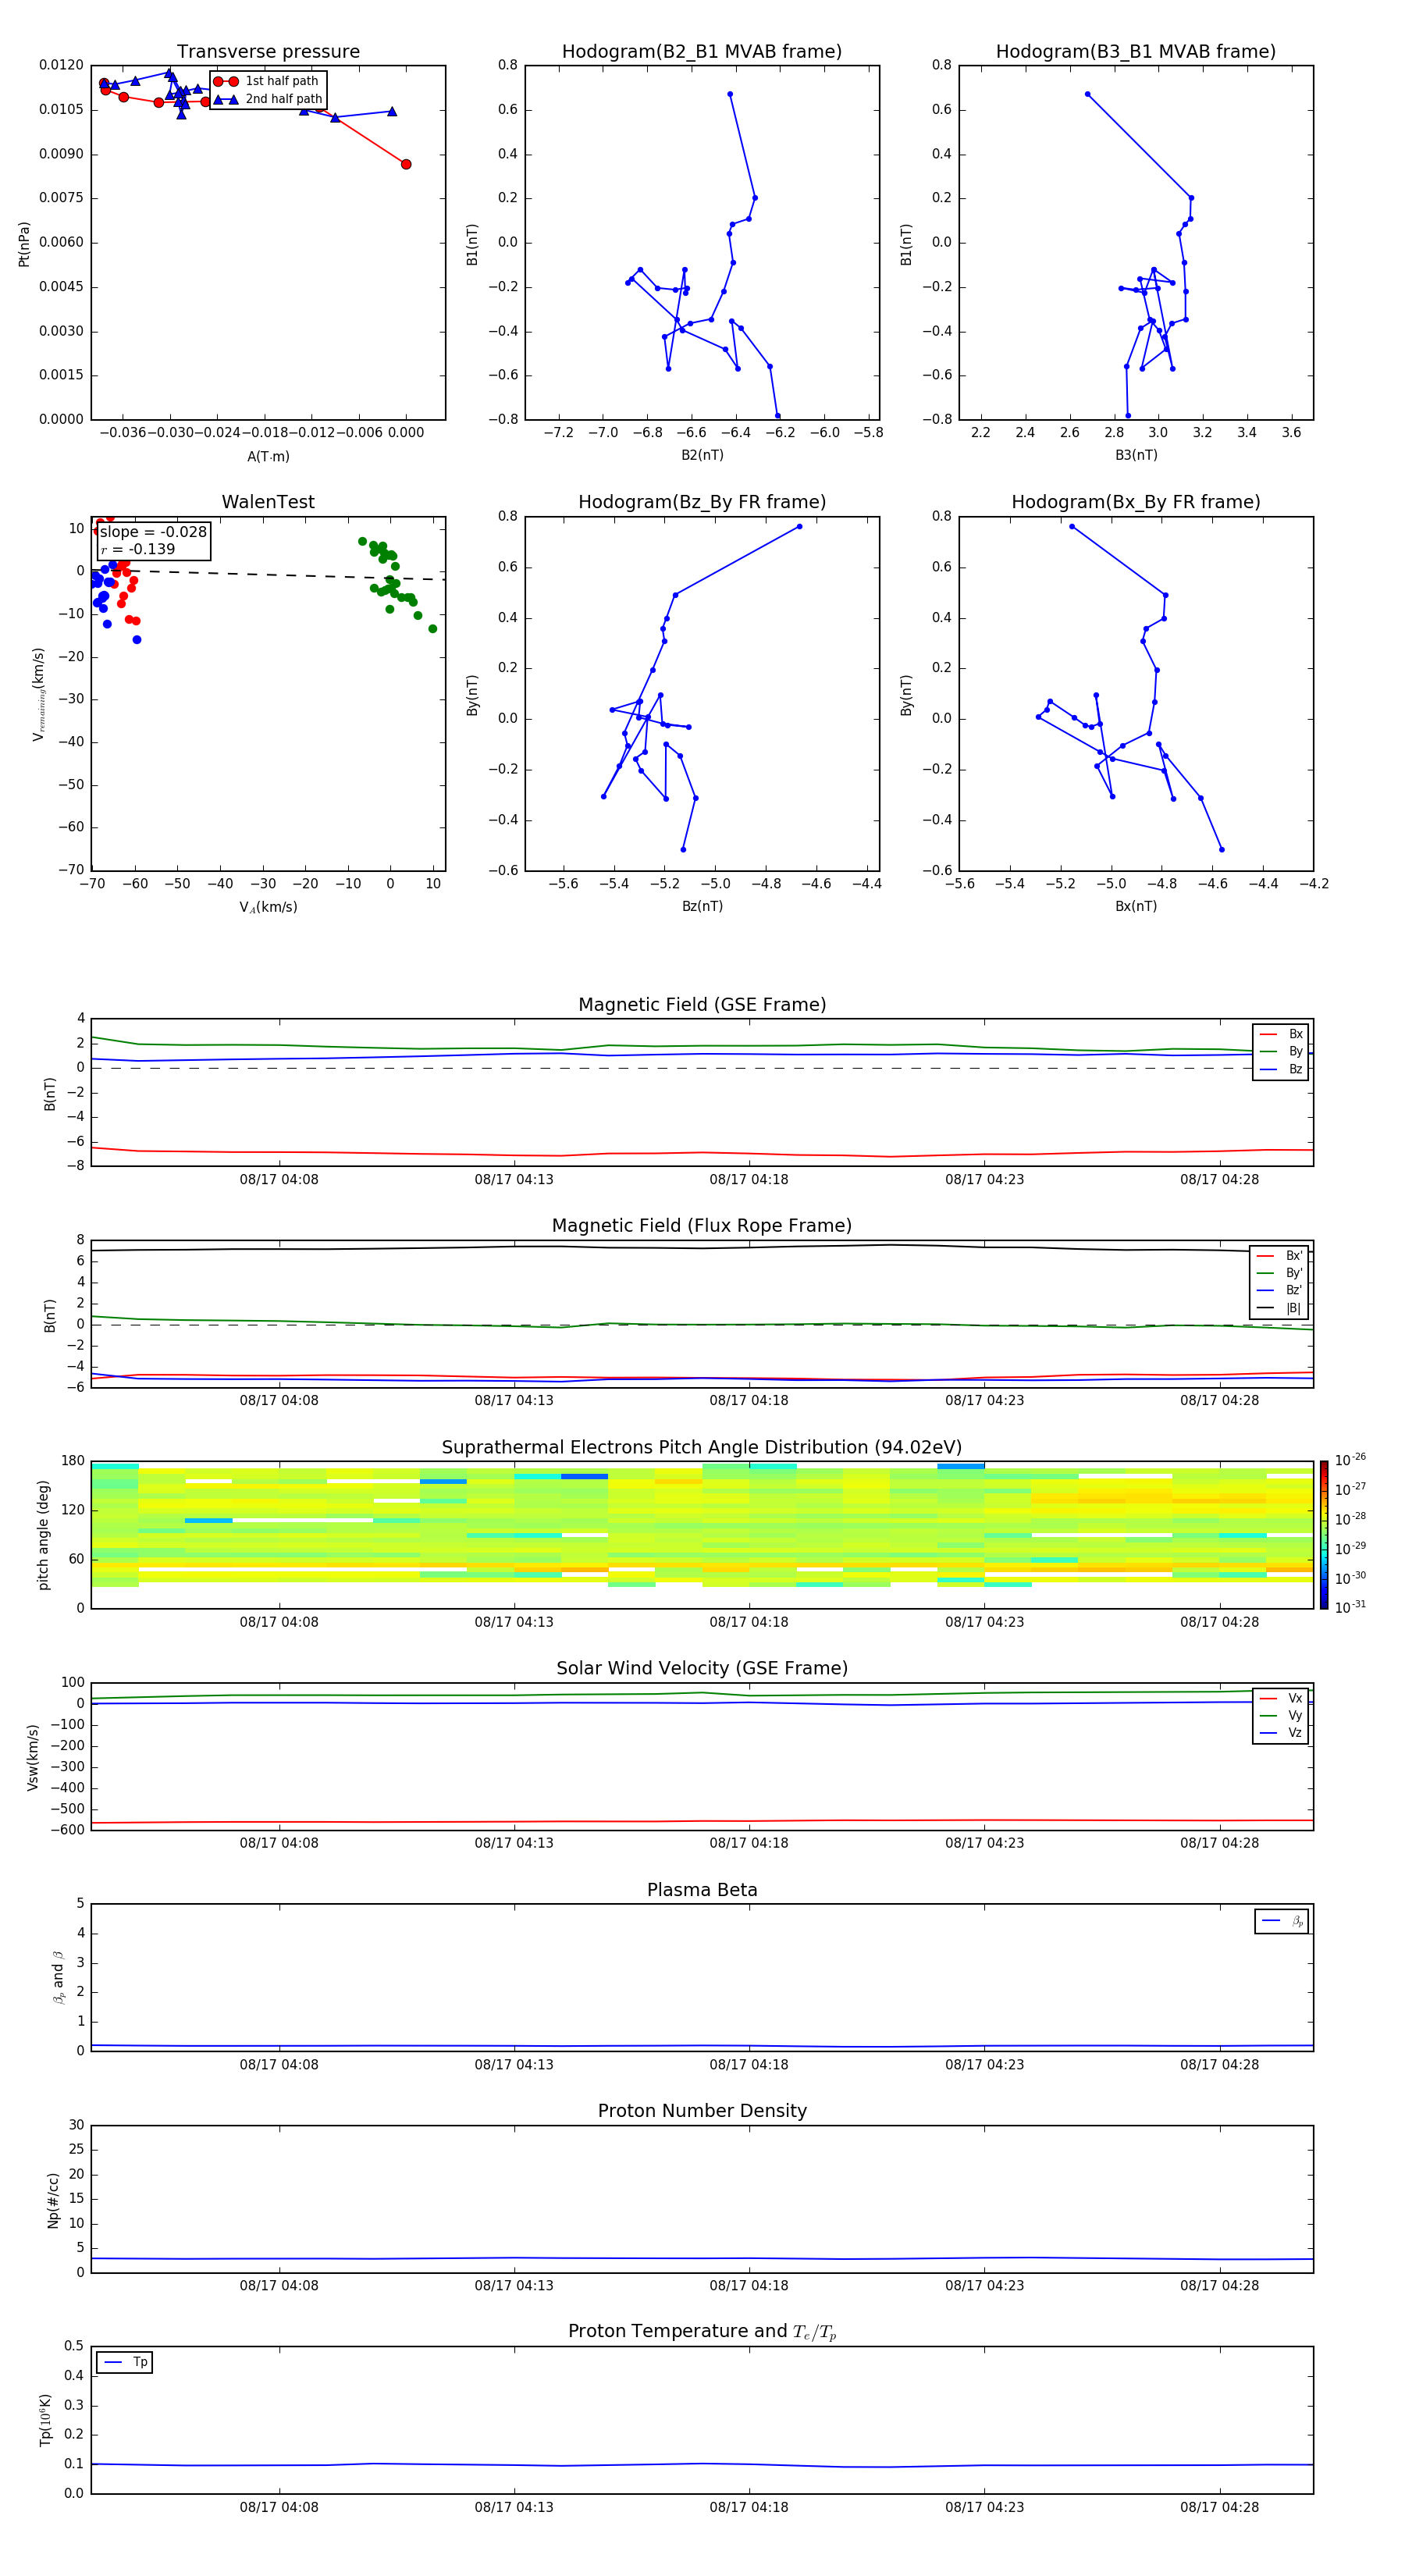
Task: Click the Suprathermal Electrons Pitch Angle Distribution title
Action: click(702, 1448)
